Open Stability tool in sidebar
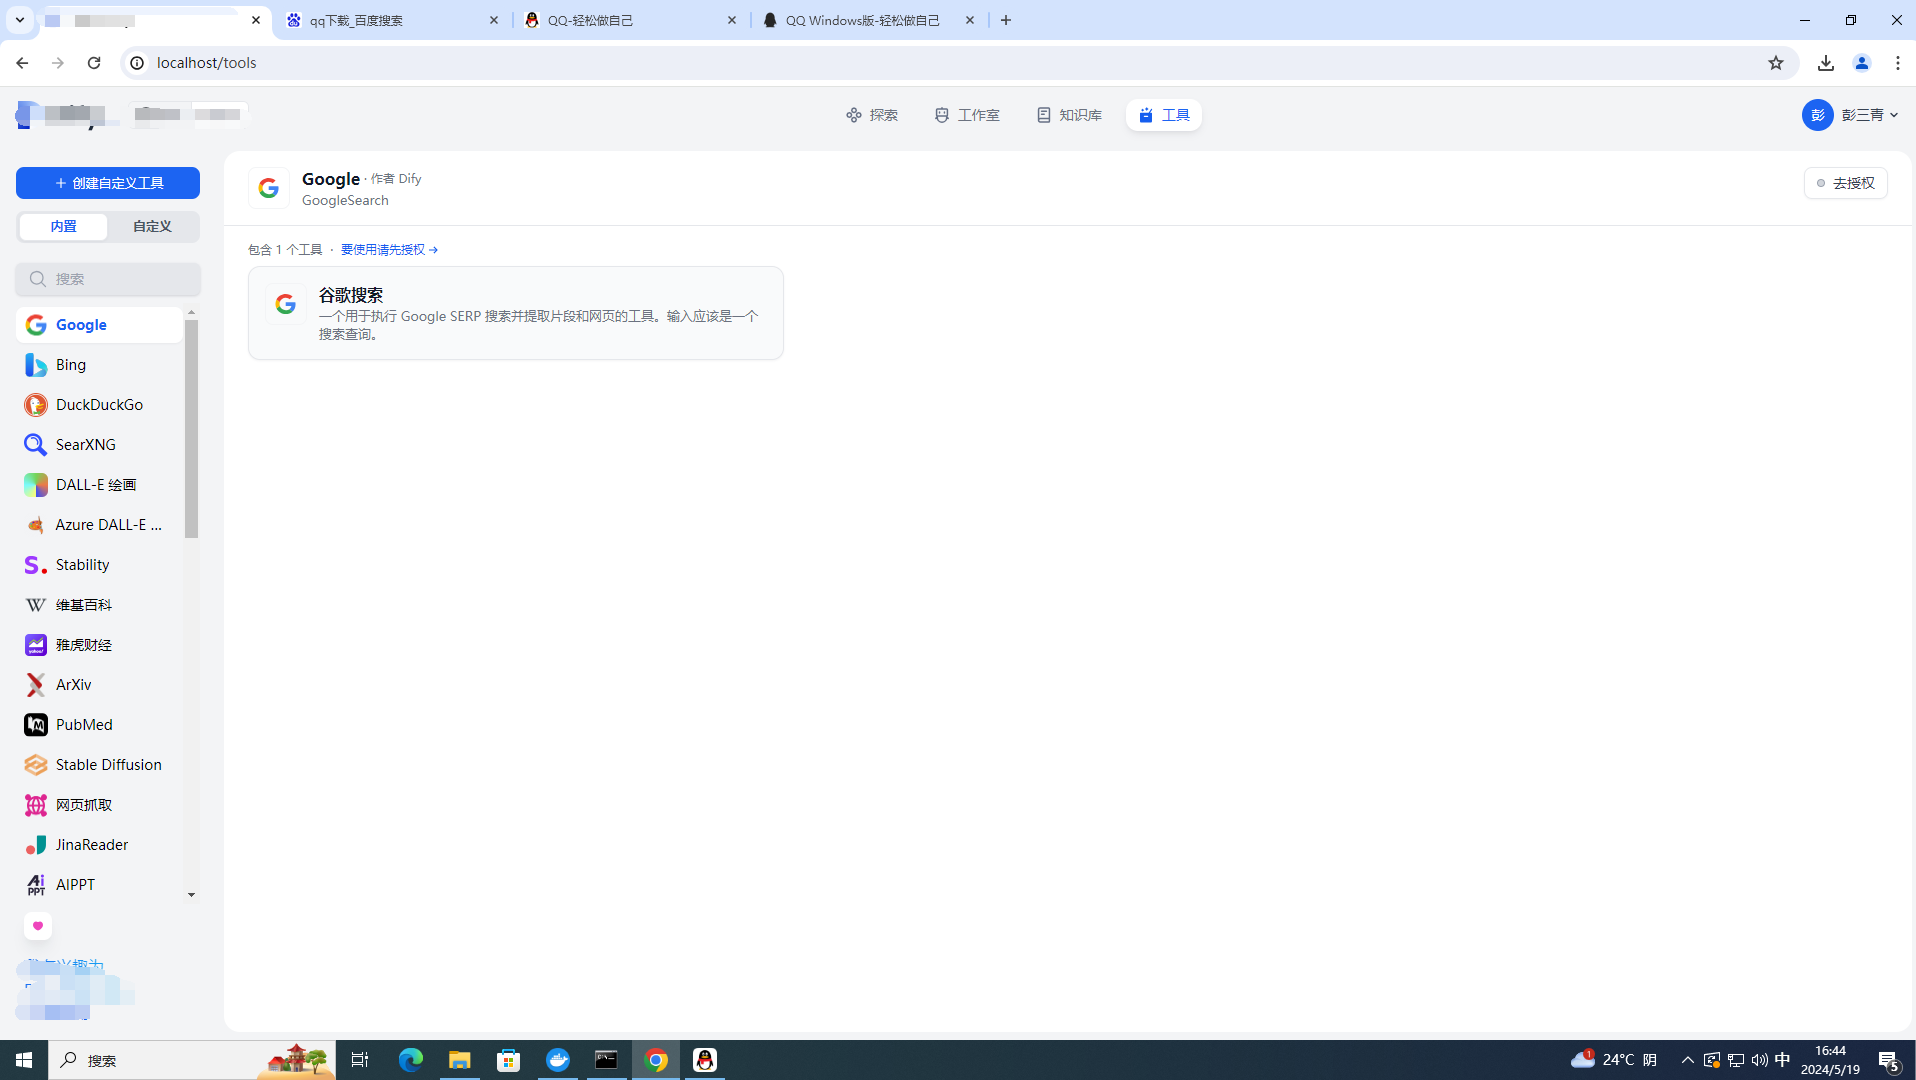The image size is (1916, 1080). pos(99,565)
